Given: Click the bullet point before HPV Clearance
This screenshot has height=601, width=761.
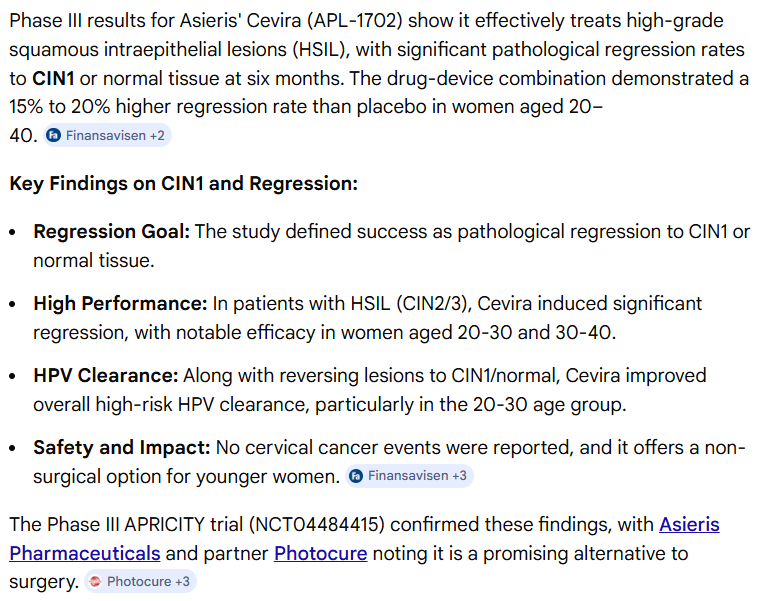Looking at the screenshot, I should coord(12,375).
